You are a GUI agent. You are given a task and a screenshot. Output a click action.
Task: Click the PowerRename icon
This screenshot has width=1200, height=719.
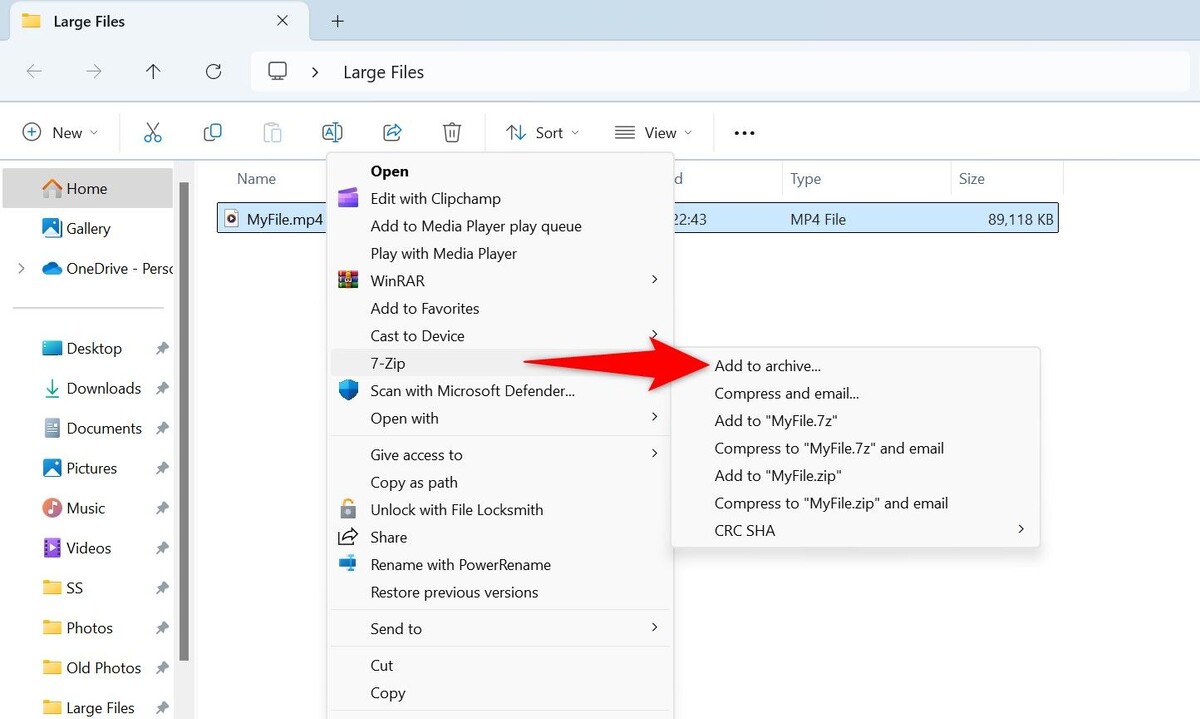click(x=348, y=564)
